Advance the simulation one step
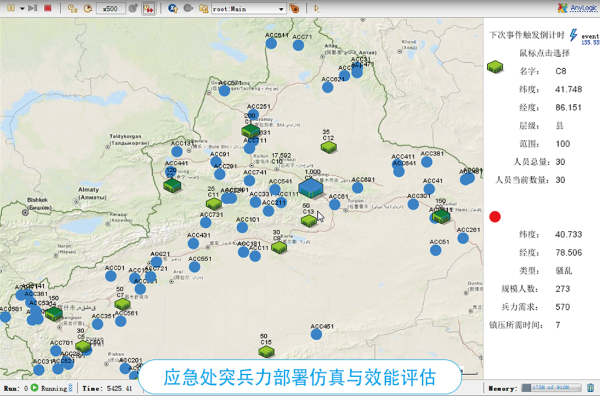The width and height of the screenshot is (600, 396). click(33, 8)
